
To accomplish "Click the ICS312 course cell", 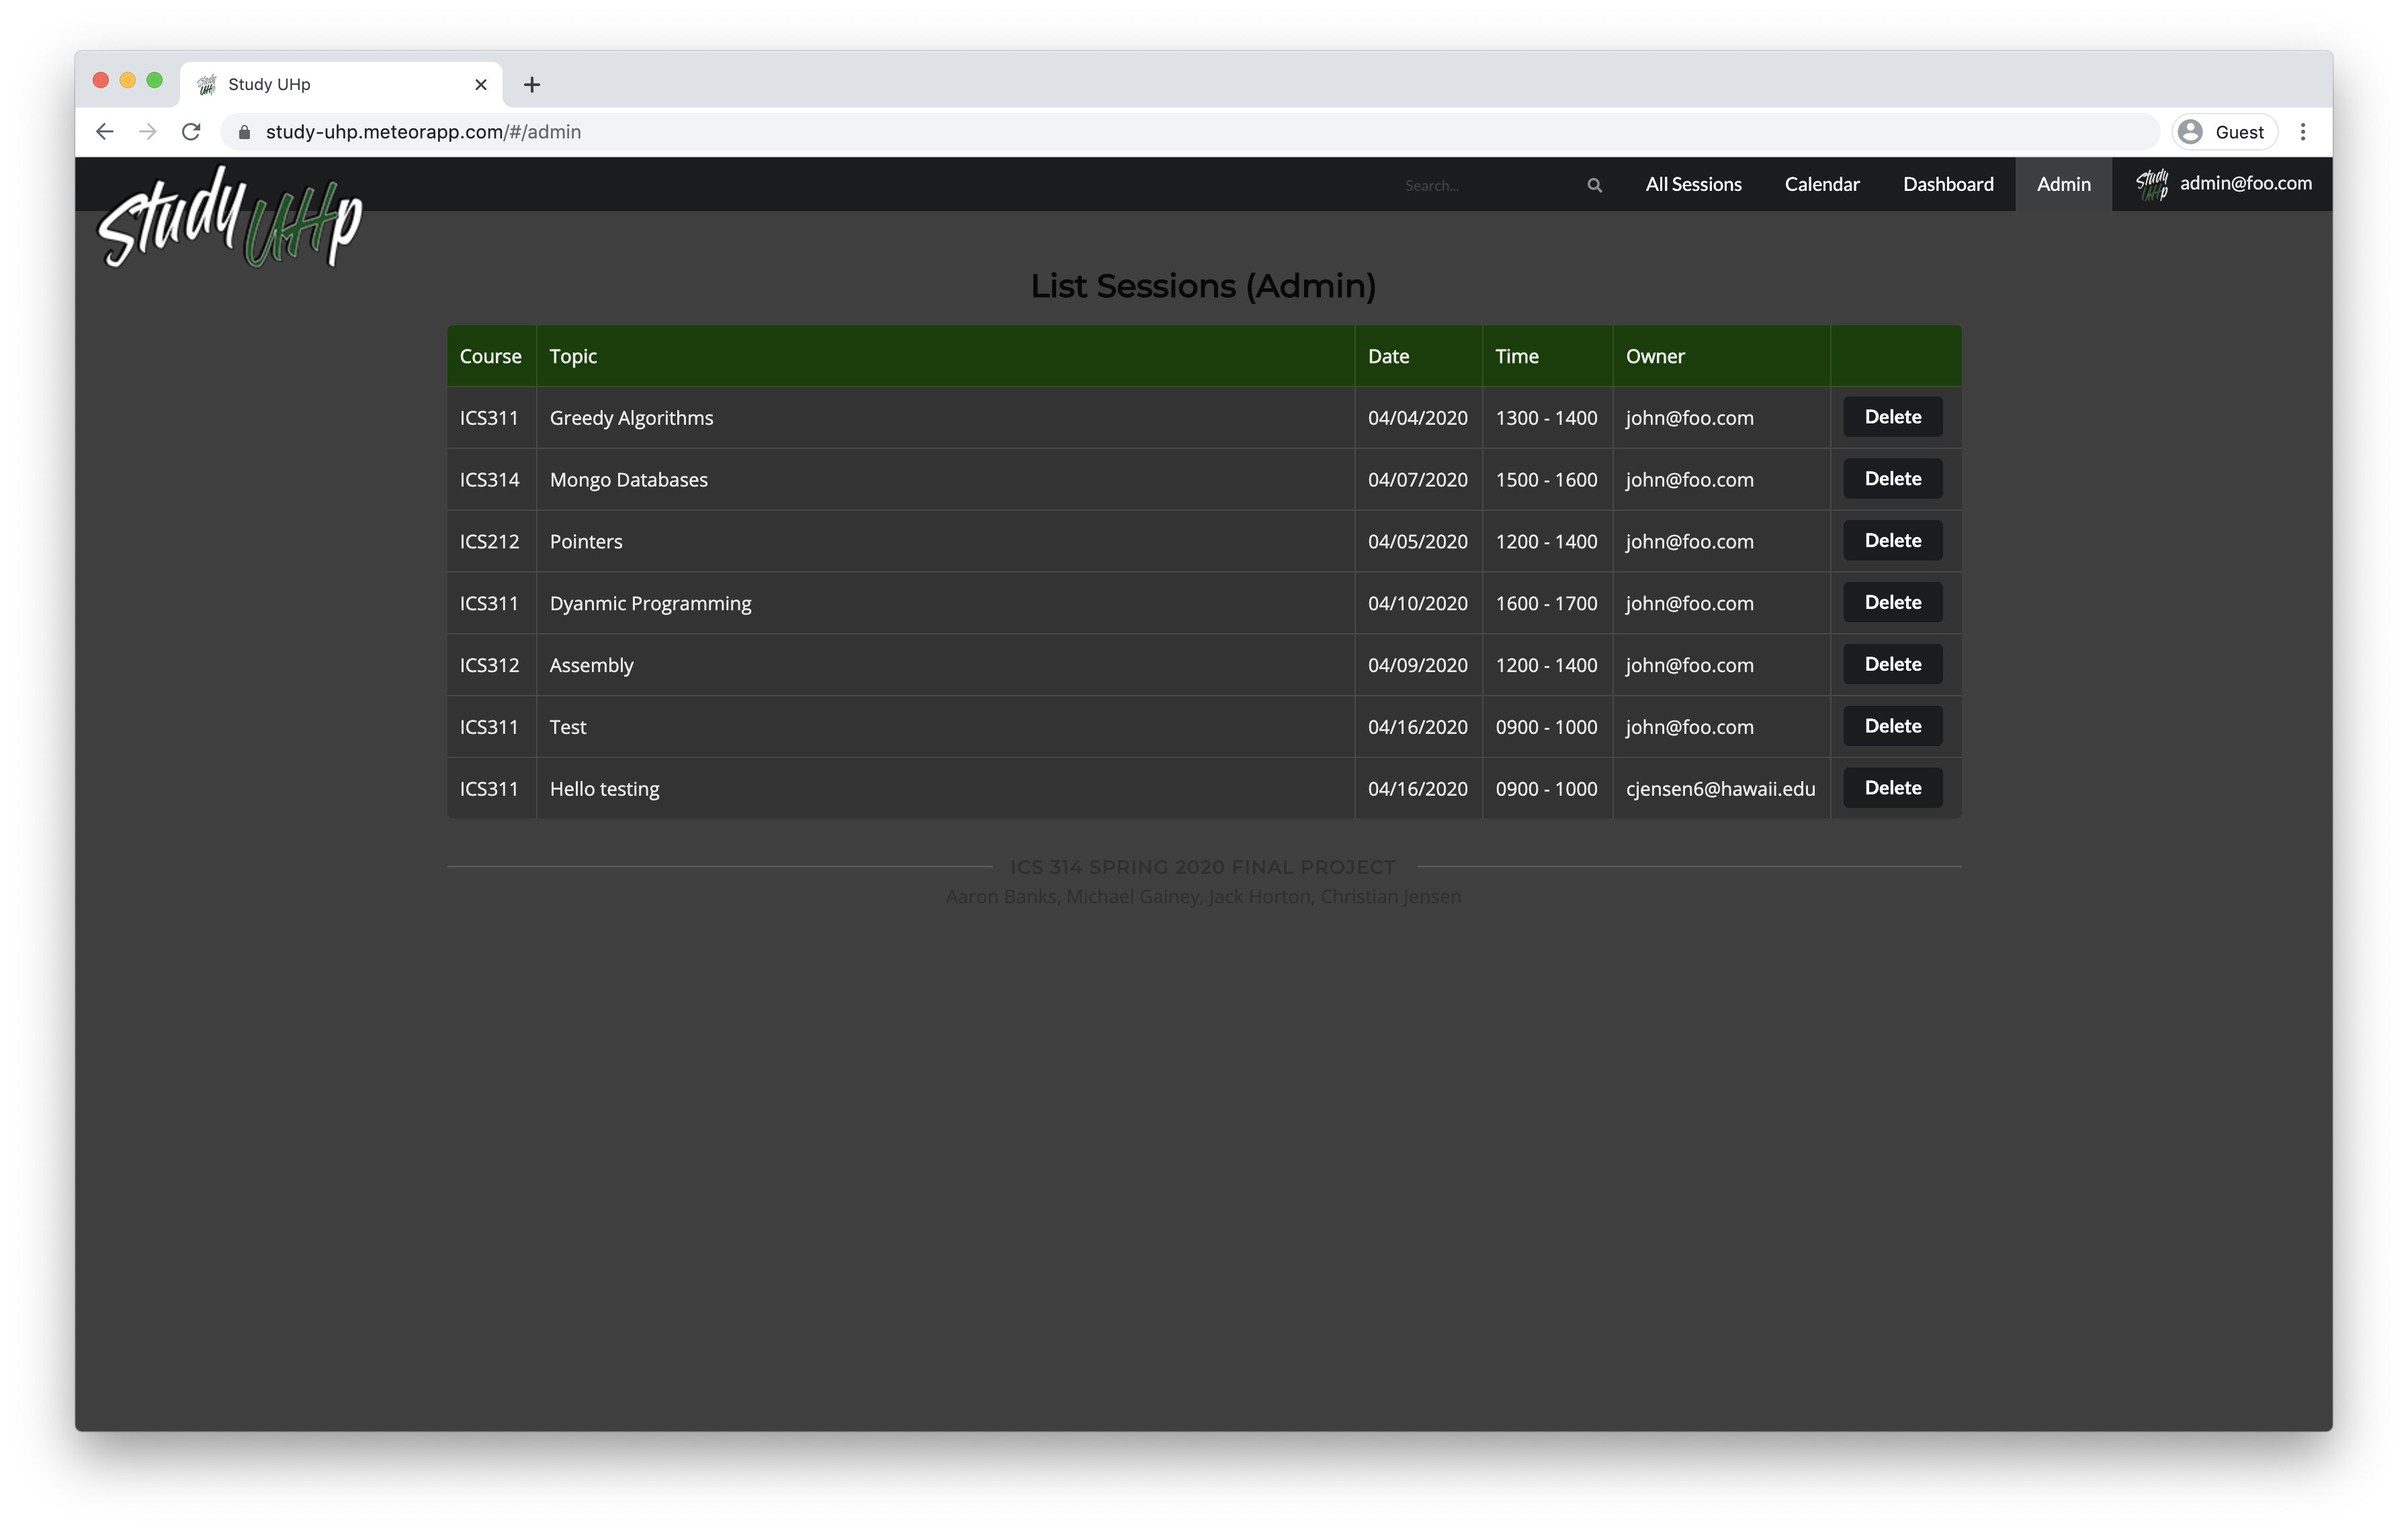I will pos(491,665).
